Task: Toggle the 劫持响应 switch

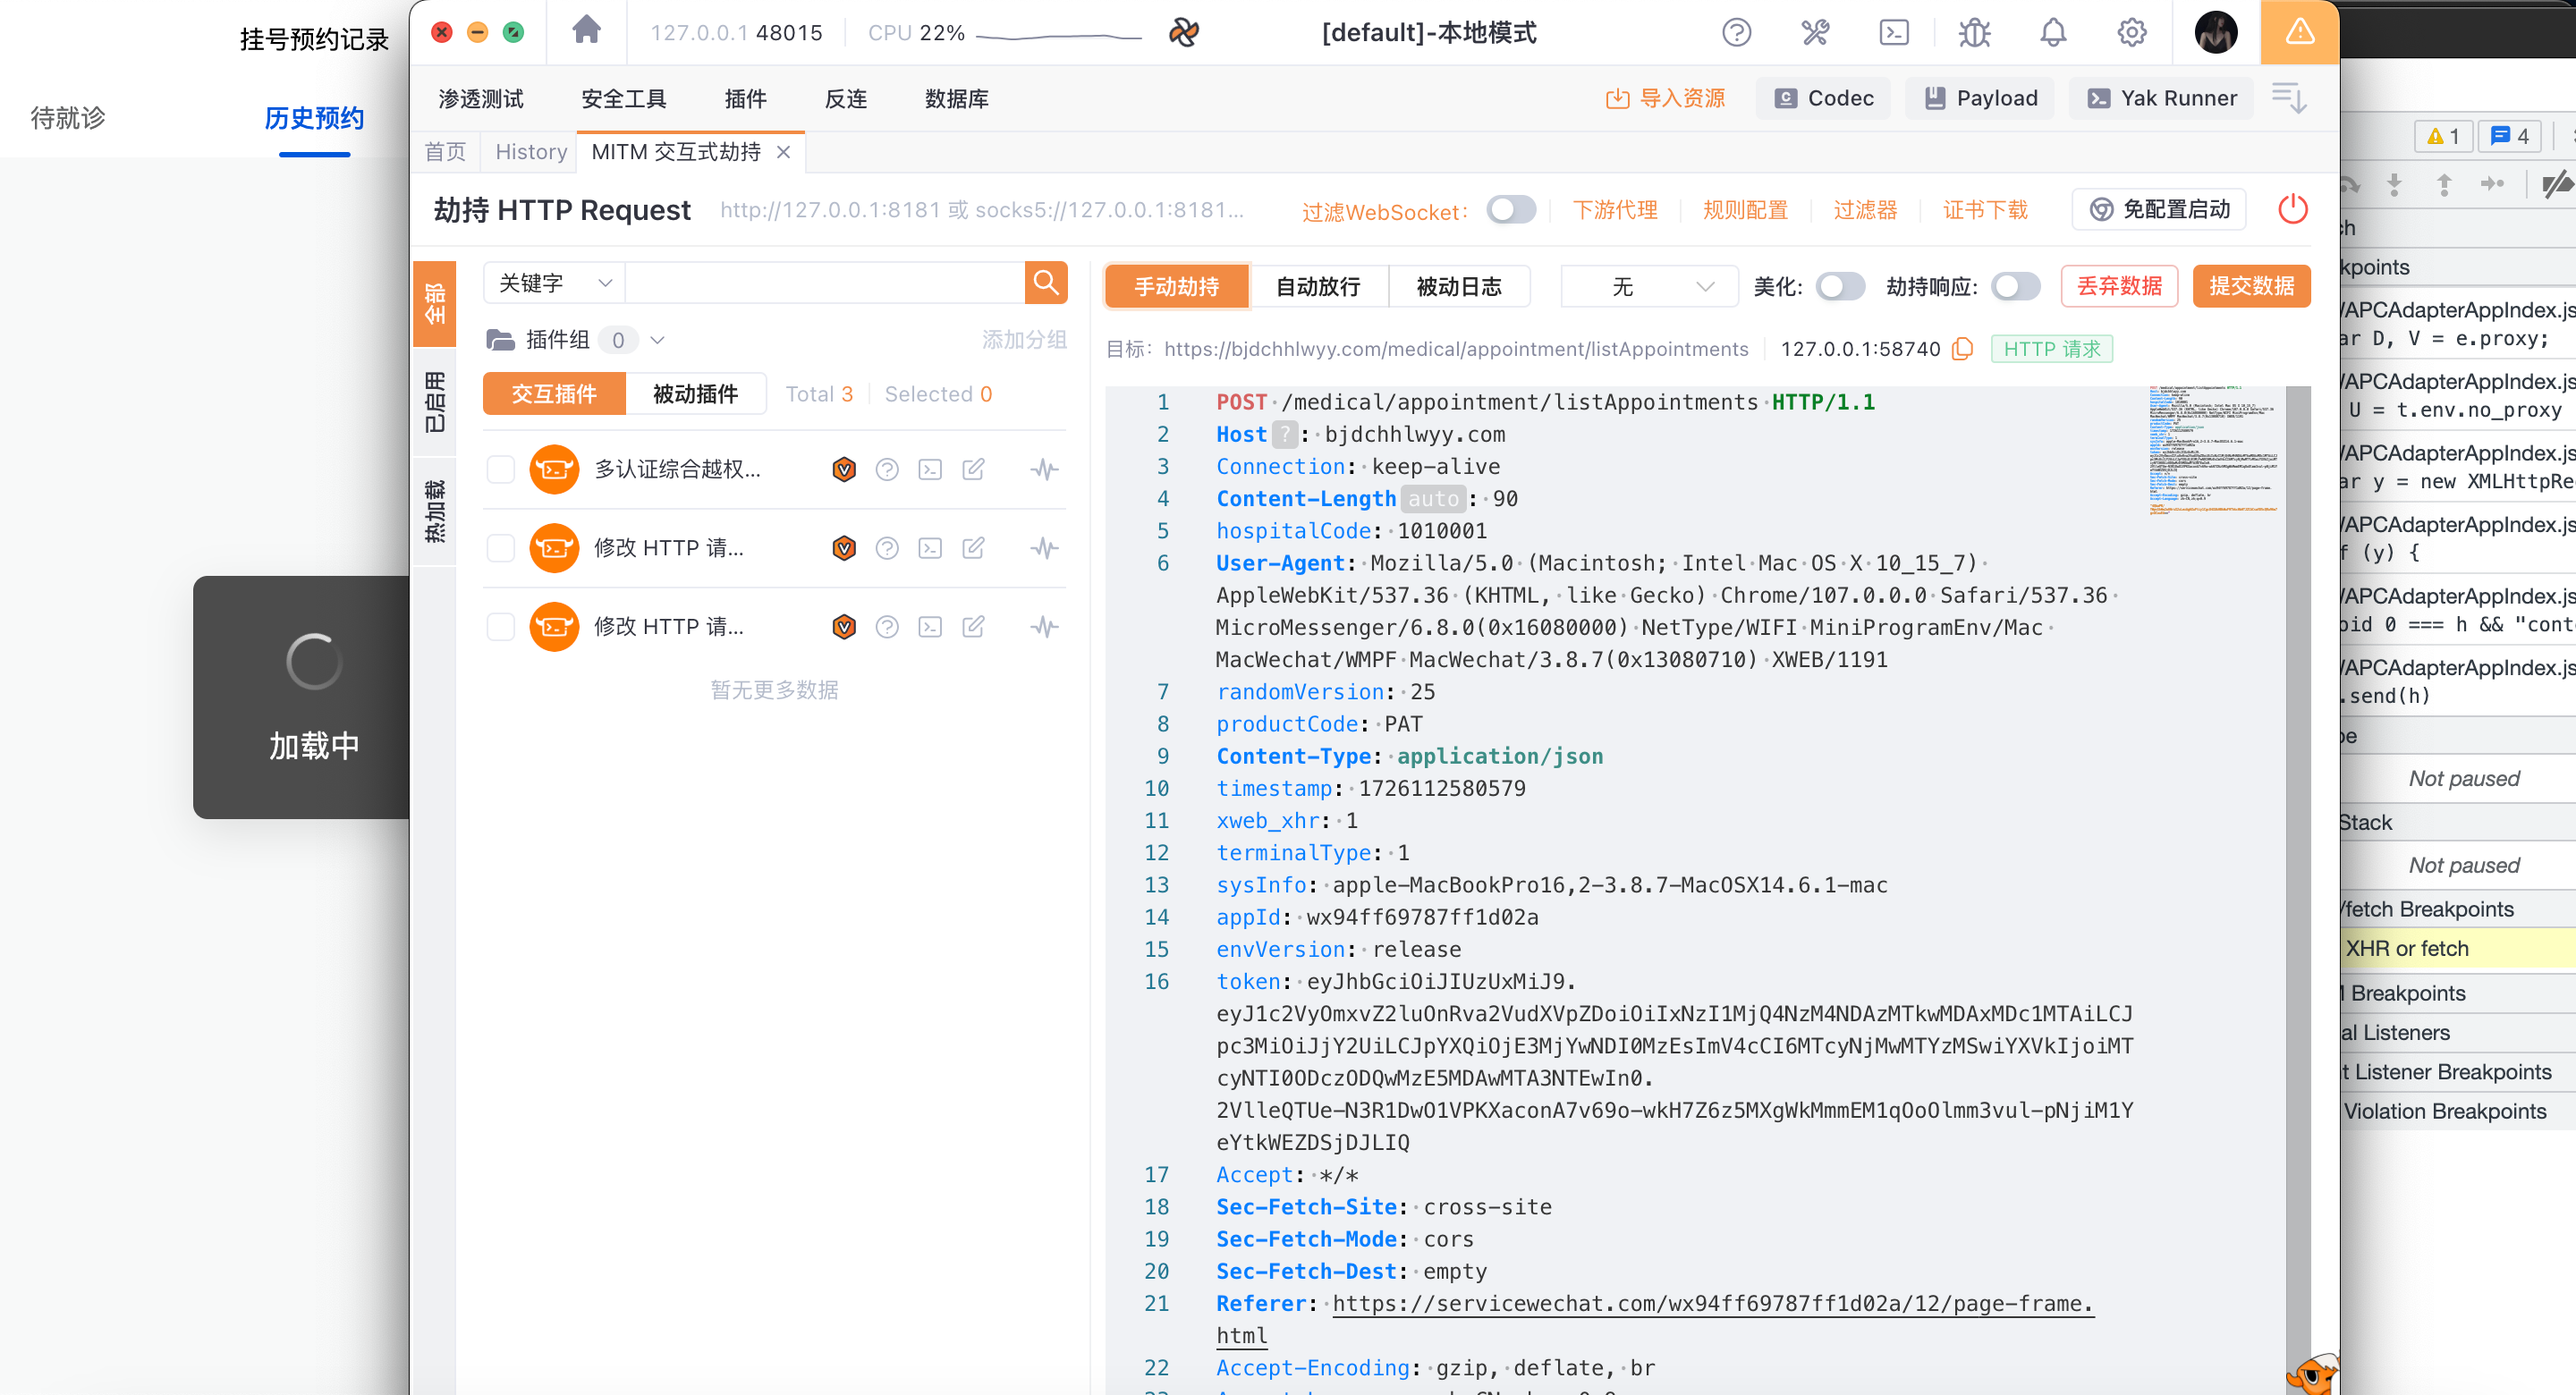Action: [2015, 287]
